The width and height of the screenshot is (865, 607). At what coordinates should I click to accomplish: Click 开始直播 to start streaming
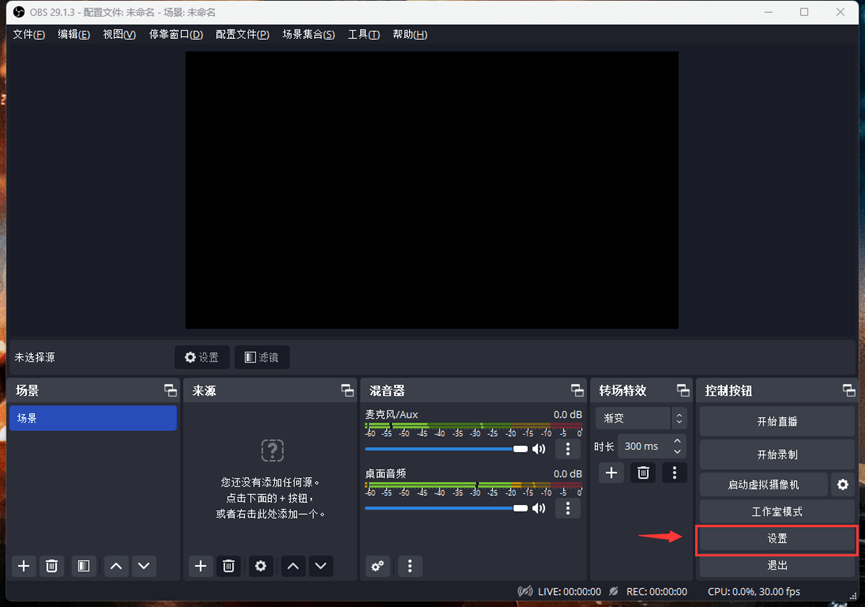click(x=777, y=422)
